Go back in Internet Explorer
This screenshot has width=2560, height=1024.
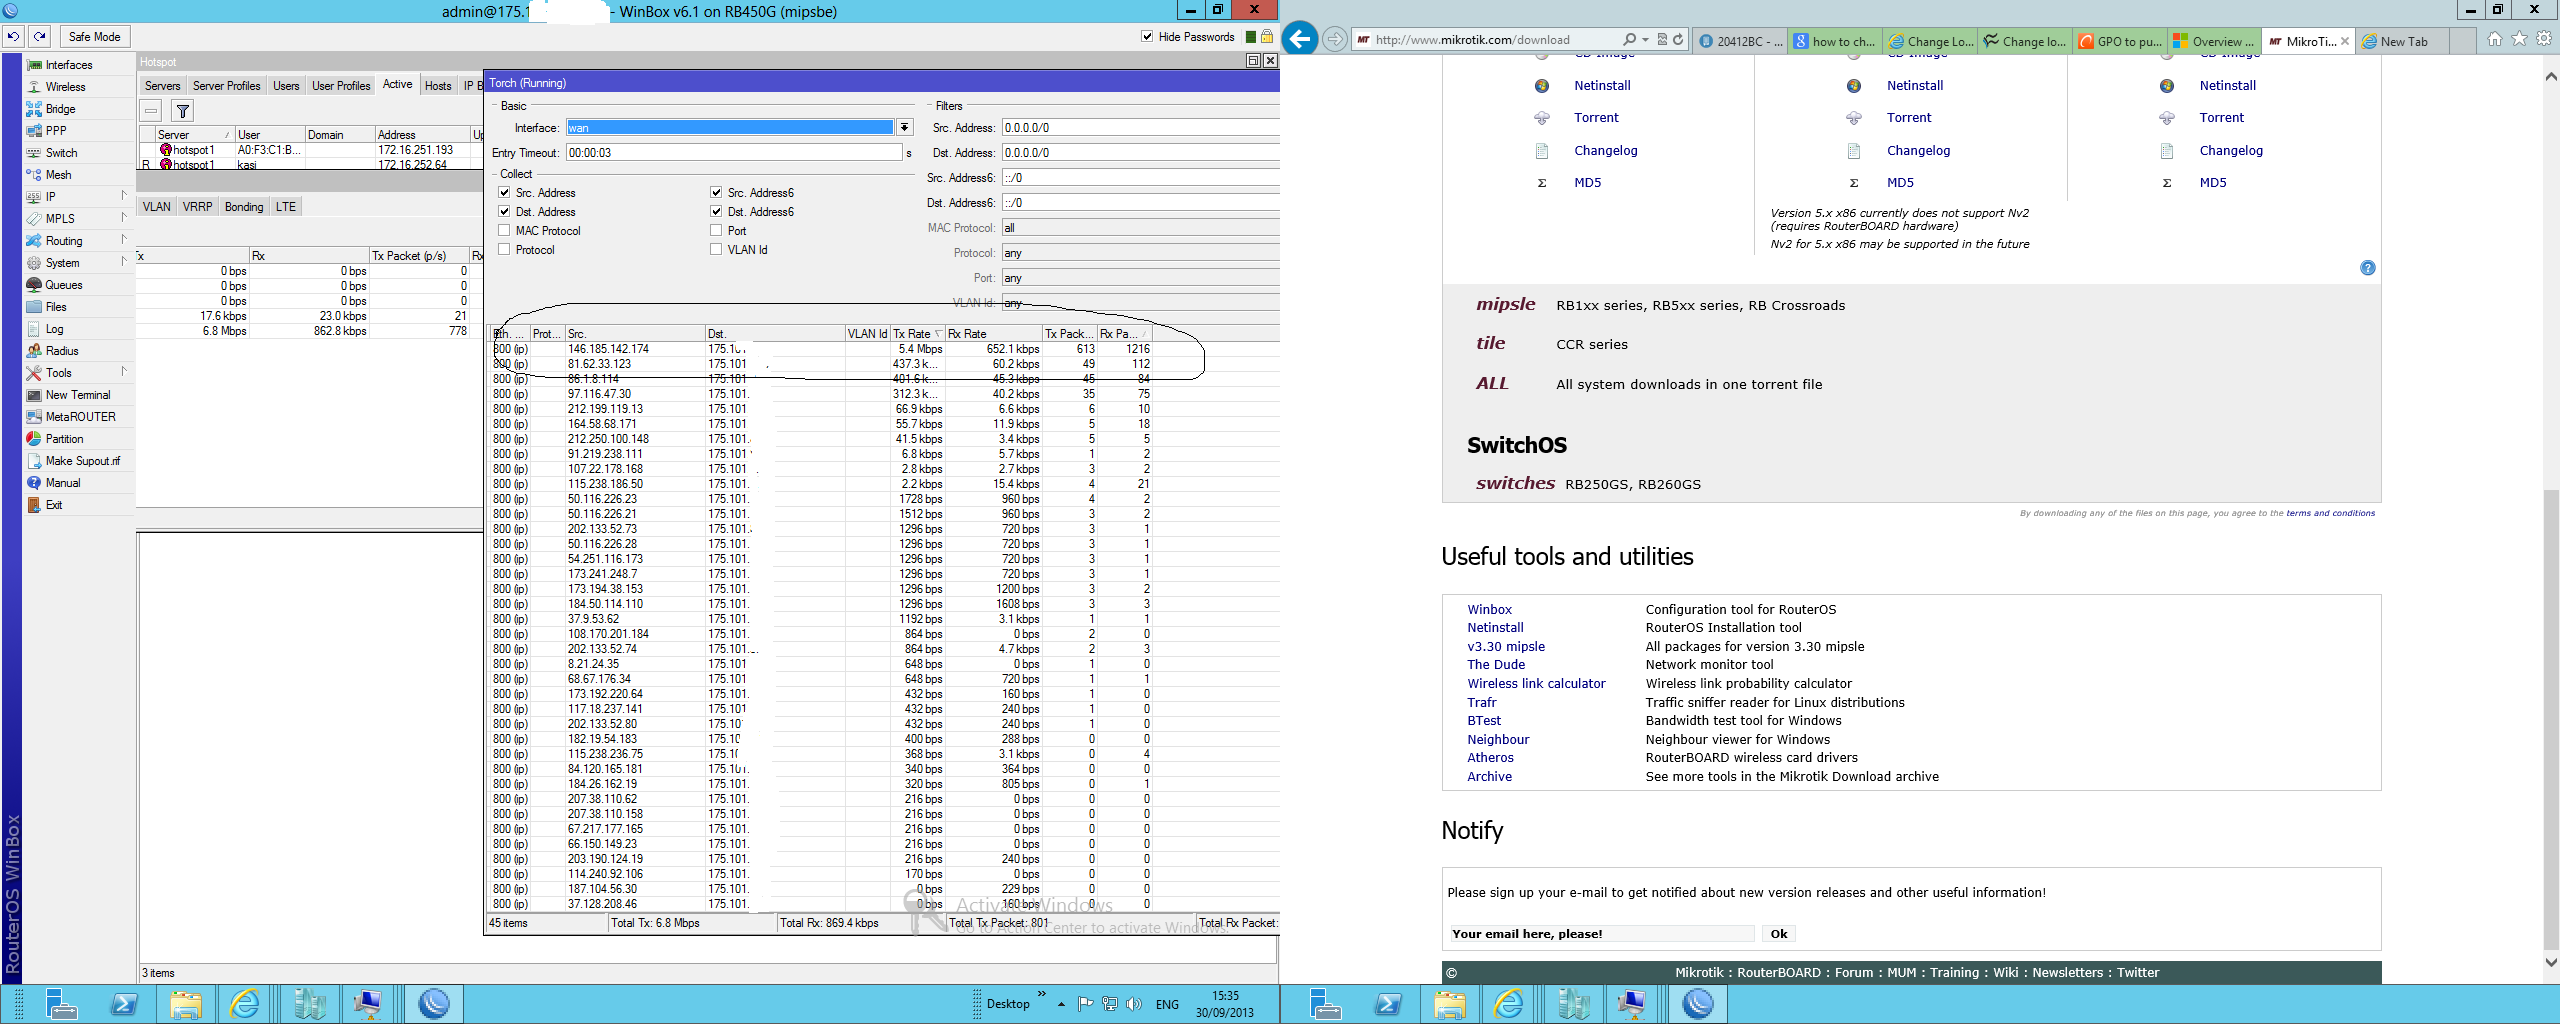coord(1299,39)
